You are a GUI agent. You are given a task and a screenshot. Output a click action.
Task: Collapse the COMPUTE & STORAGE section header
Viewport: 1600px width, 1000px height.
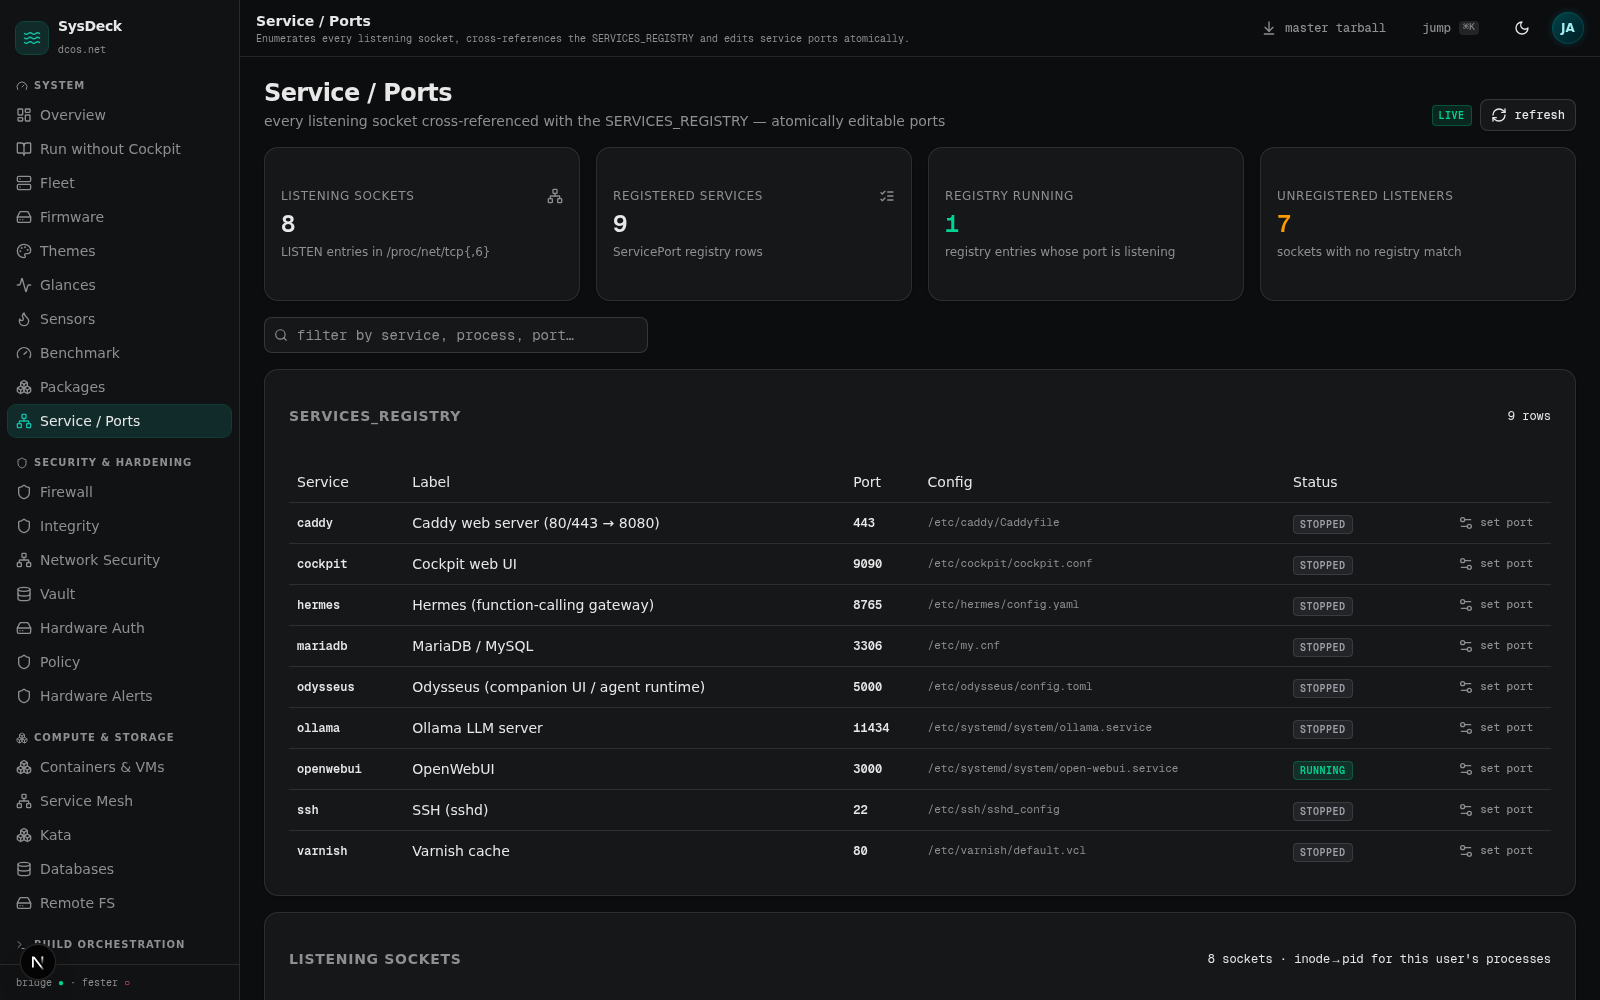tap(95, 738)
